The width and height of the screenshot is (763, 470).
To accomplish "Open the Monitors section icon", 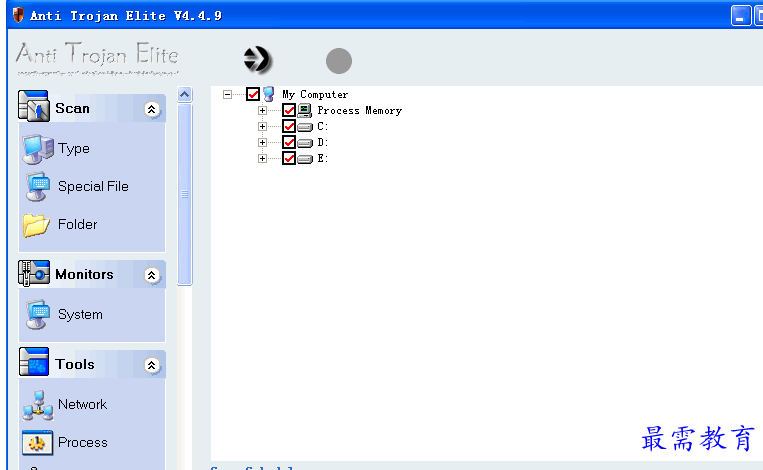I will [34, 273].
